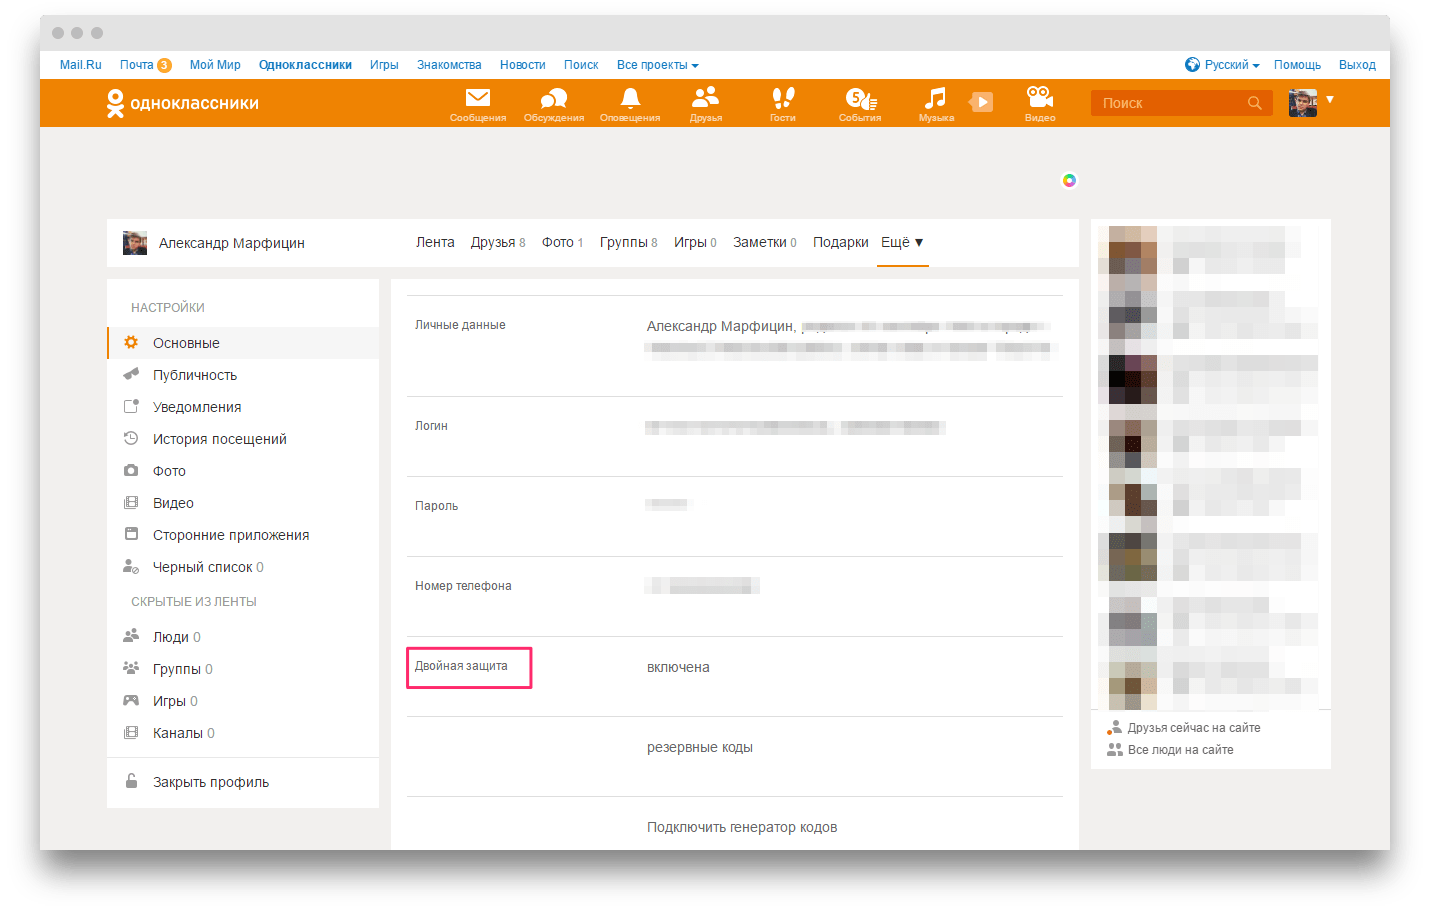
Task: Open the Музыка music note icon
Action: click(x=936, y=103)
